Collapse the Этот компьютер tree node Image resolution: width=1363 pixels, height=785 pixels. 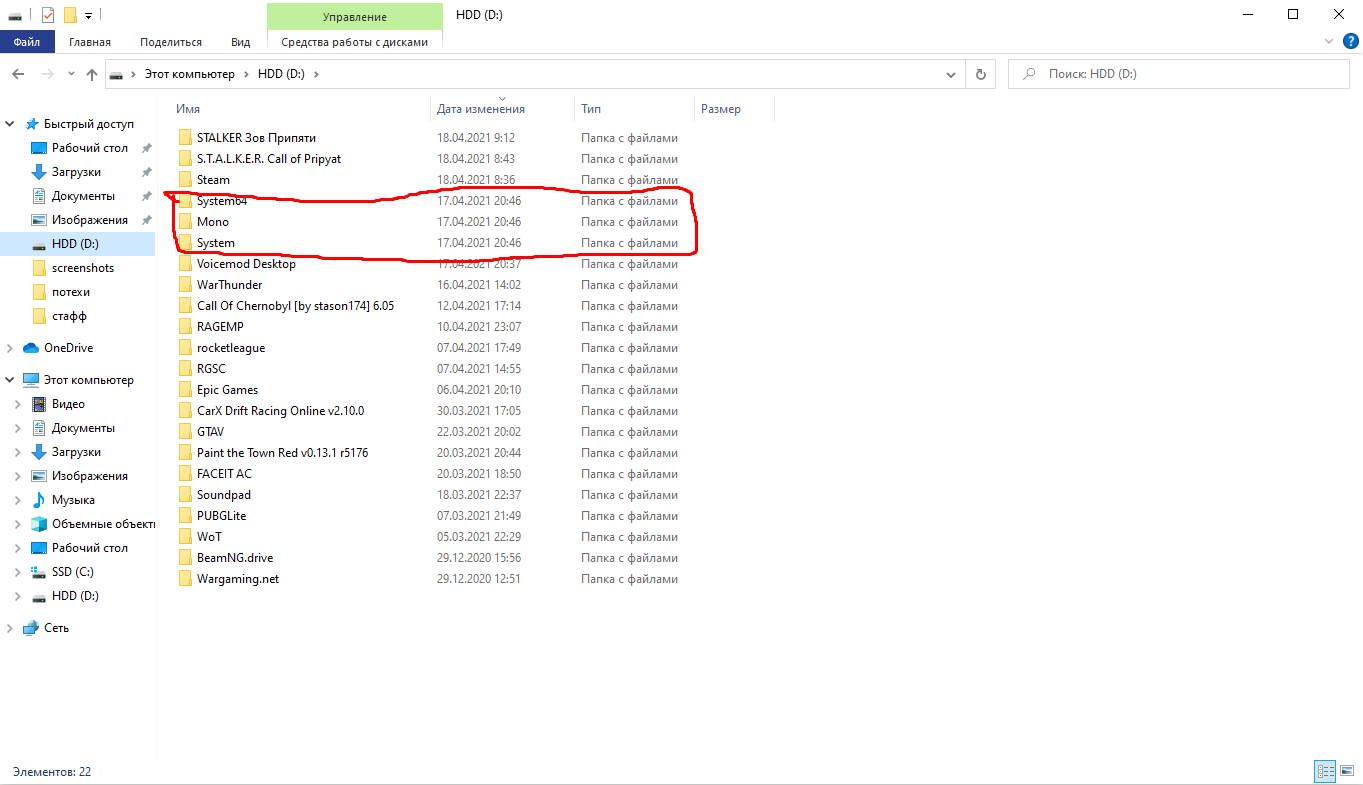coord(10,380)
